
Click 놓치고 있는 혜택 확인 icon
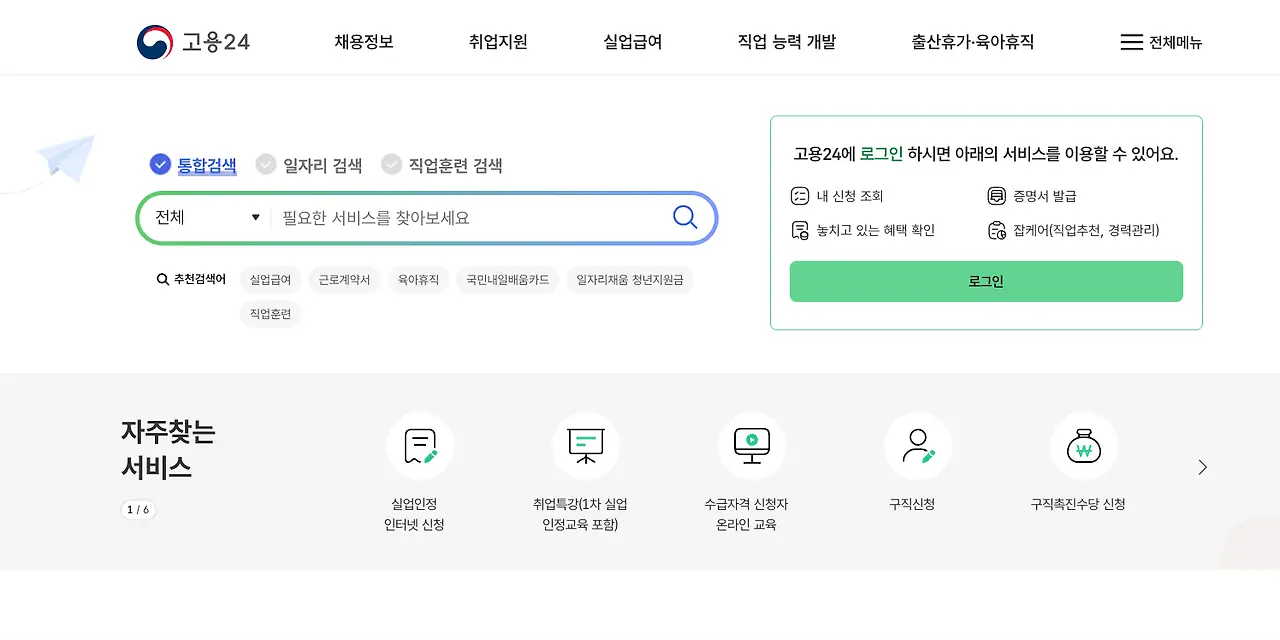point(800,230)
